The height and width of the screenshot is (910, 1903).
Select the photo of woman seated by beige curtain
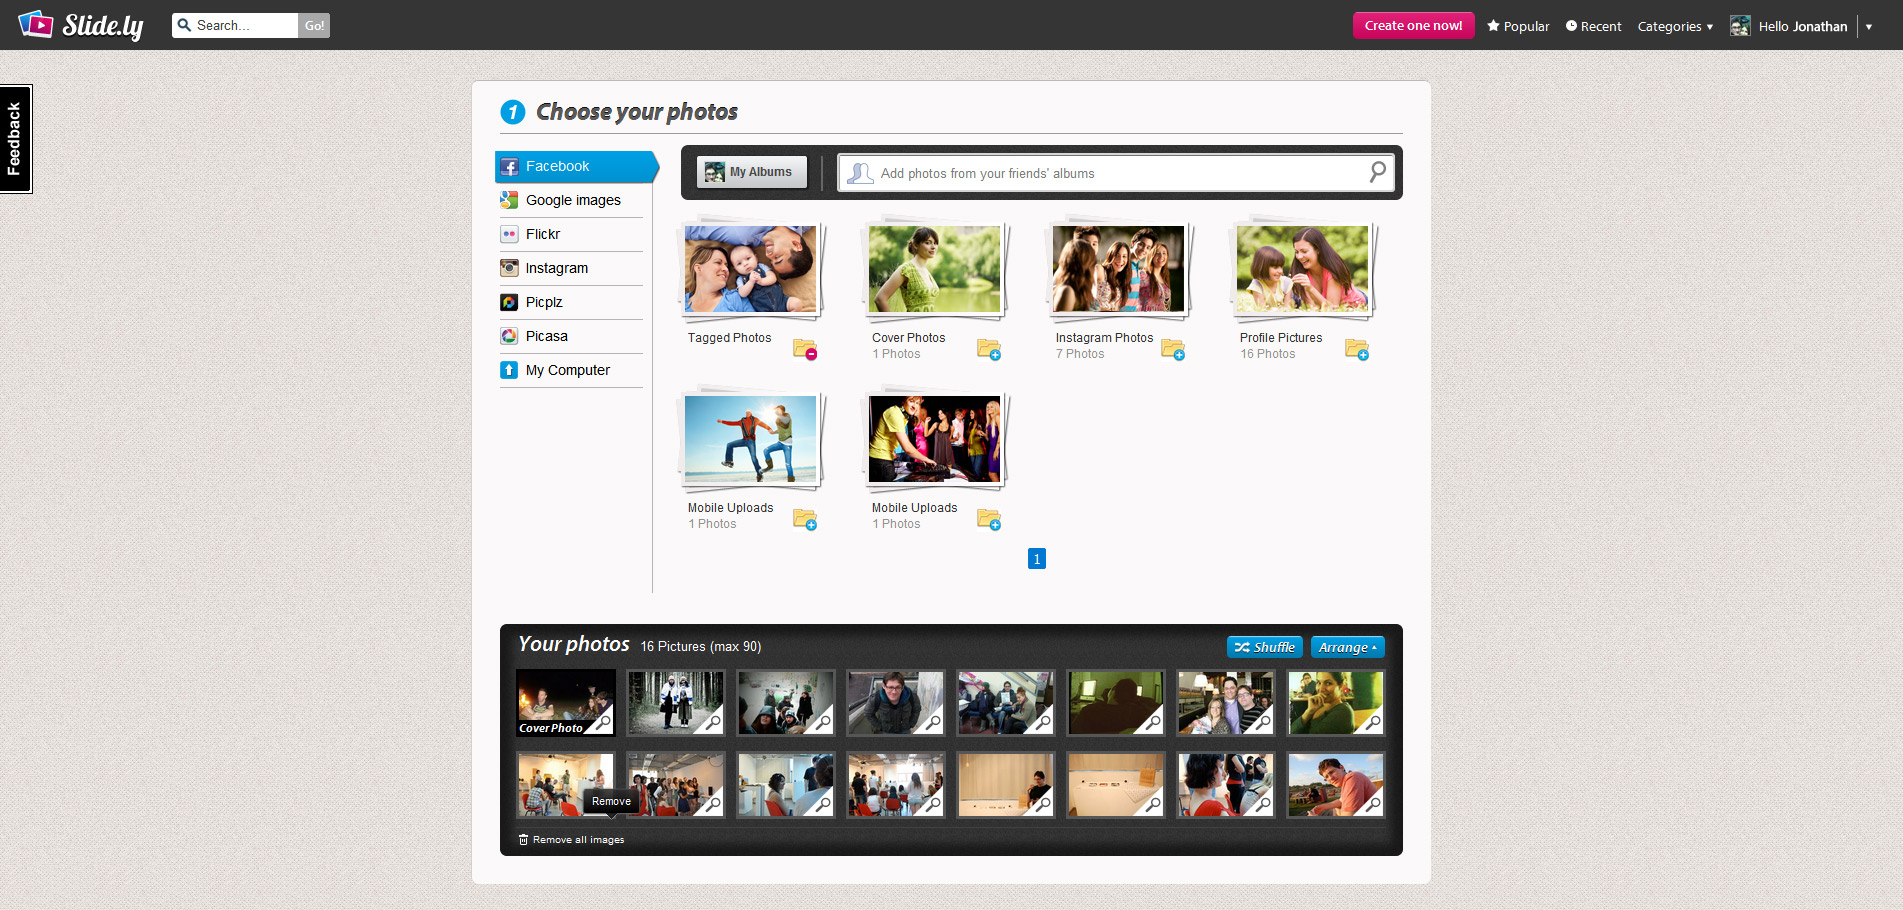pyautogui.click(x=1005, y=784)
